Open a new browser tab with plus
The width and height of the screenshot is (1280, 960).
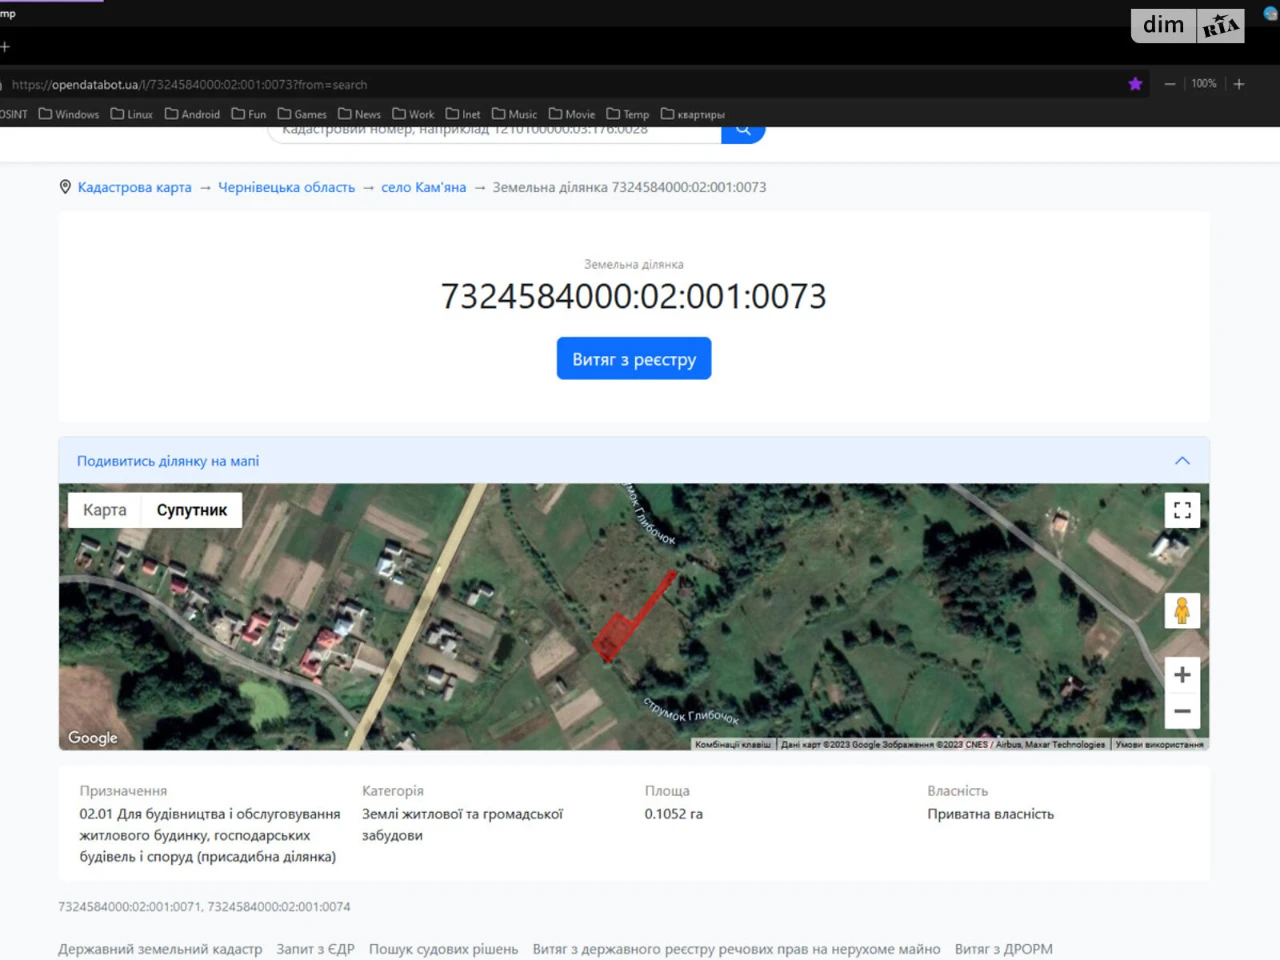coord(5,46)
